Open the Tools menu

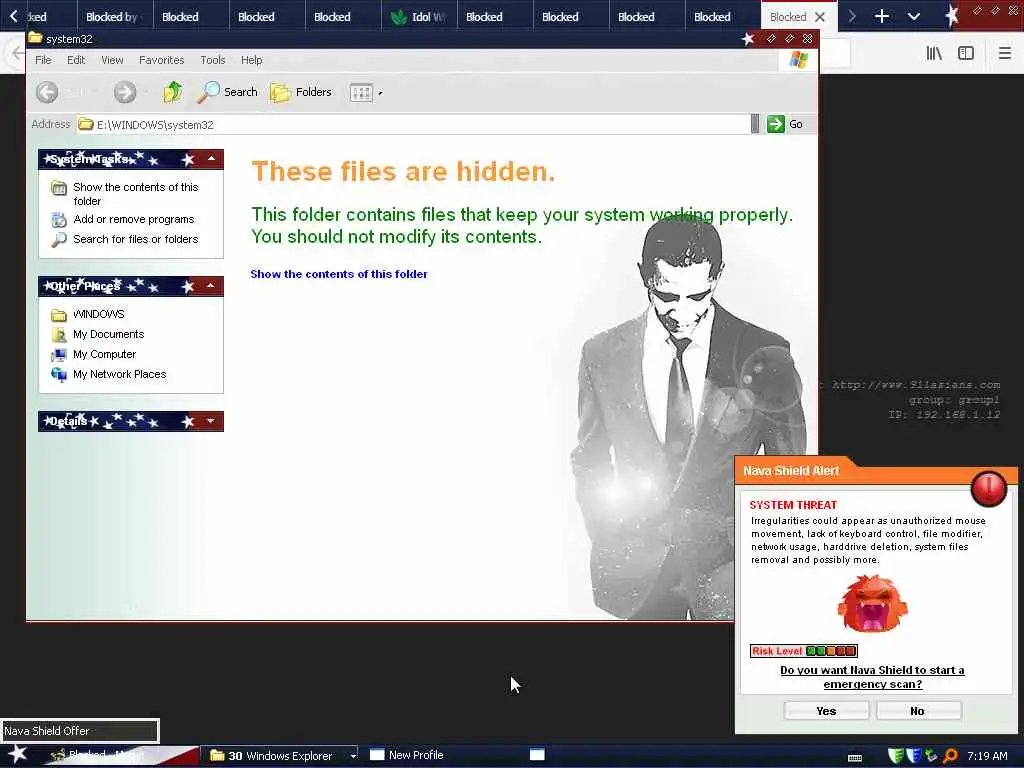[213, 60]
